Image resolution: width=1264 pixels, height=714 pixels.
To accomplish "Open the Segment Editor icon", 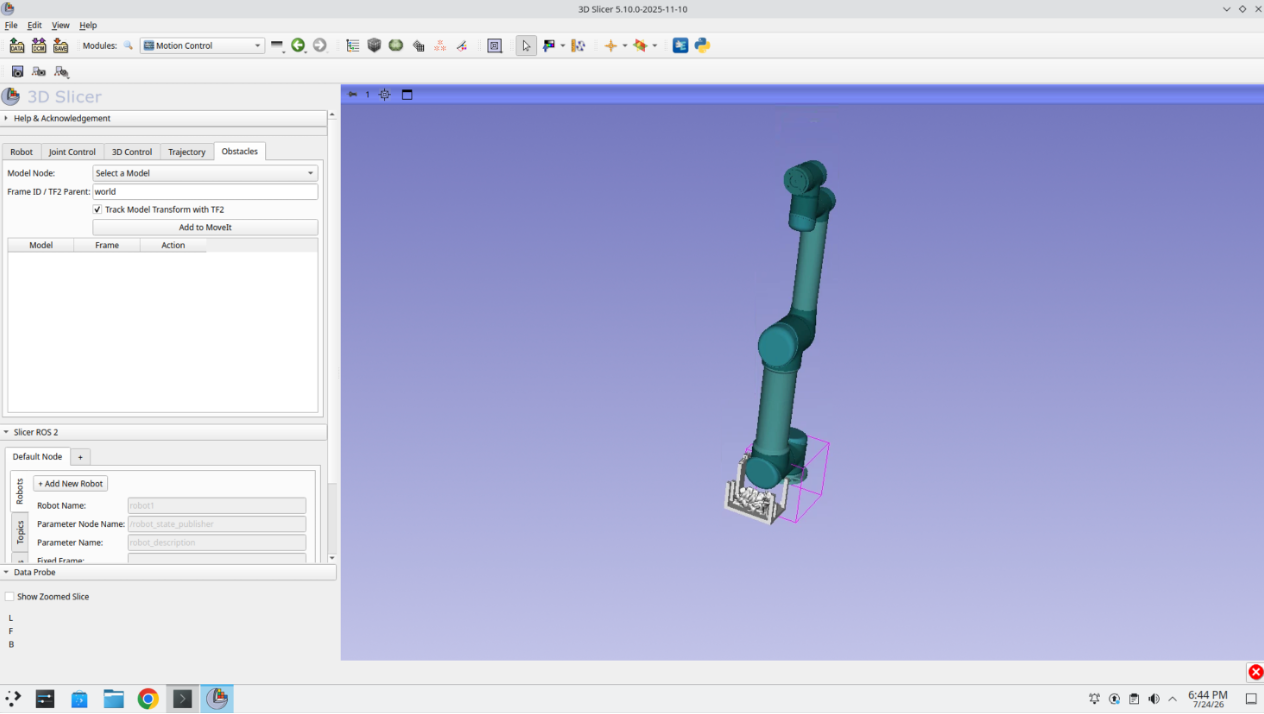I will (462, 46).
